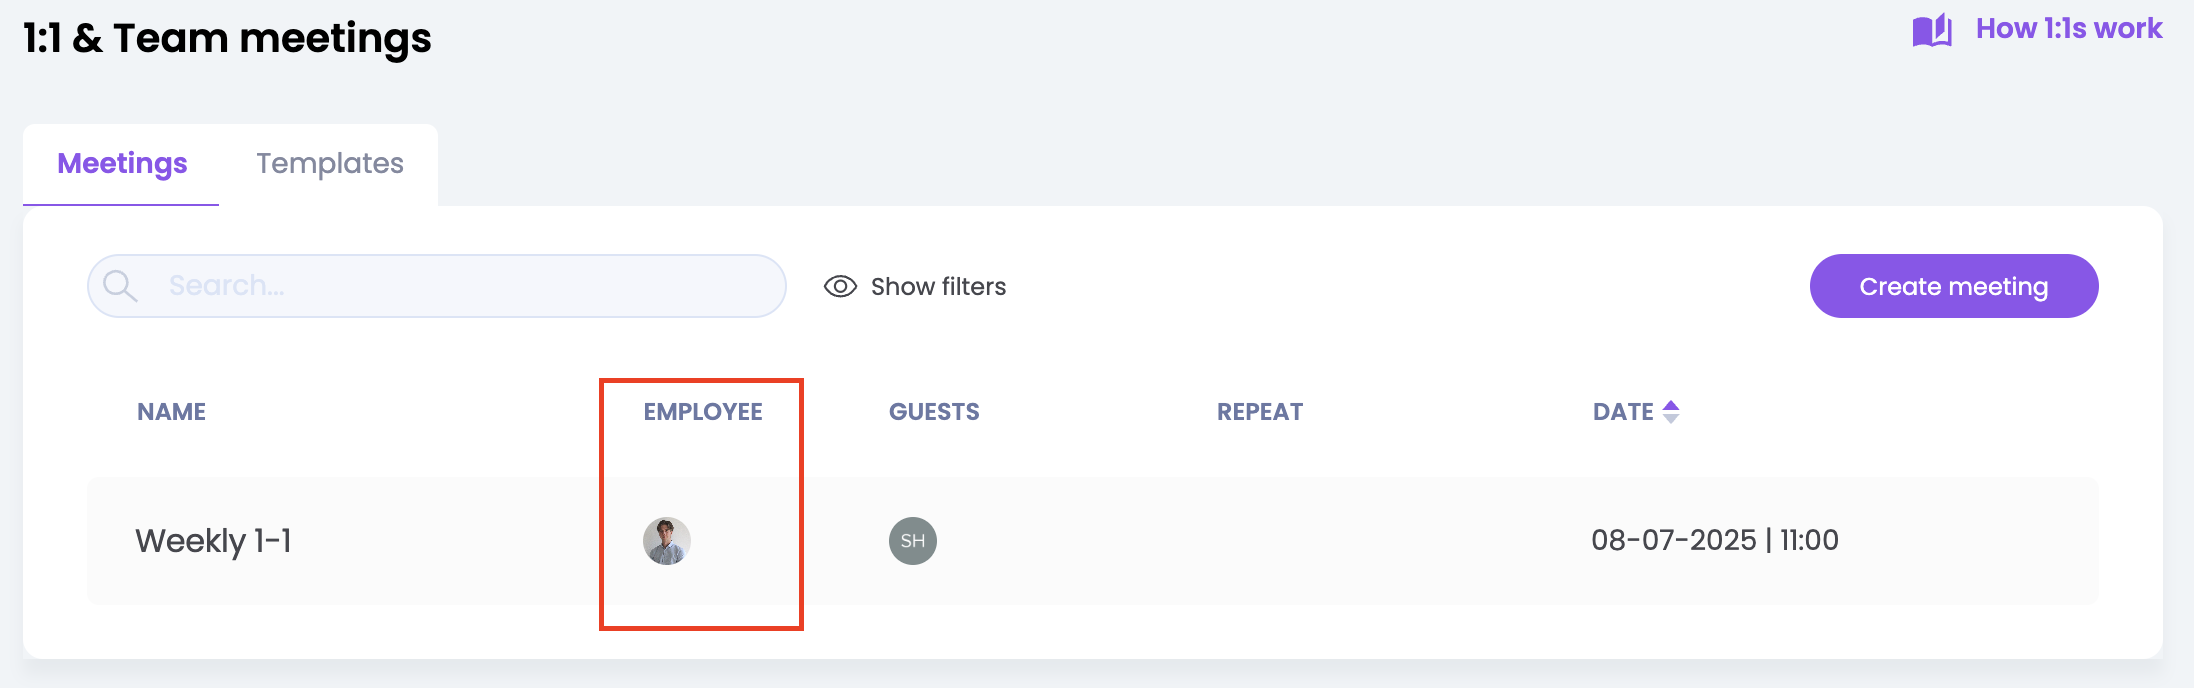Click the 1:1 & Team meetings heading
Viewport: 2194px width, 688px height.
pyautogui.click(x=227, y=38)
